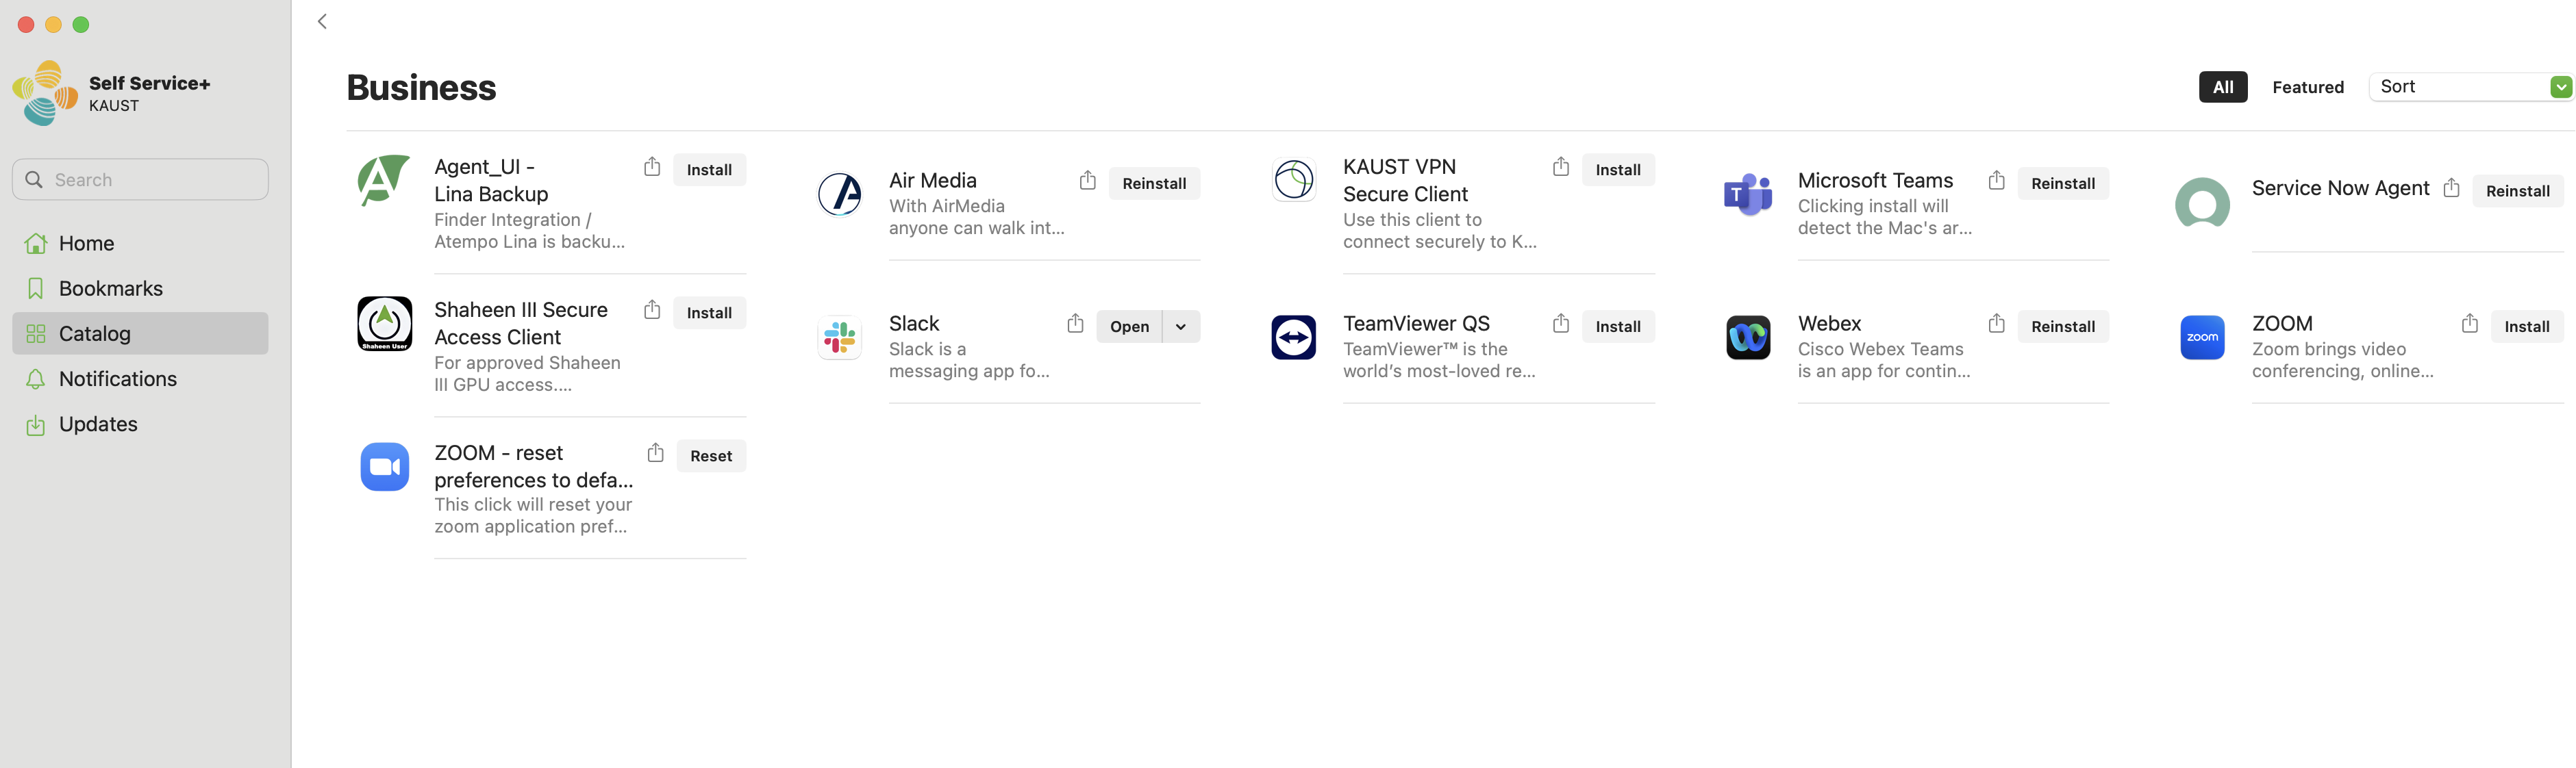
Task: Reinstall Webex
Action: coord(2063,327)
